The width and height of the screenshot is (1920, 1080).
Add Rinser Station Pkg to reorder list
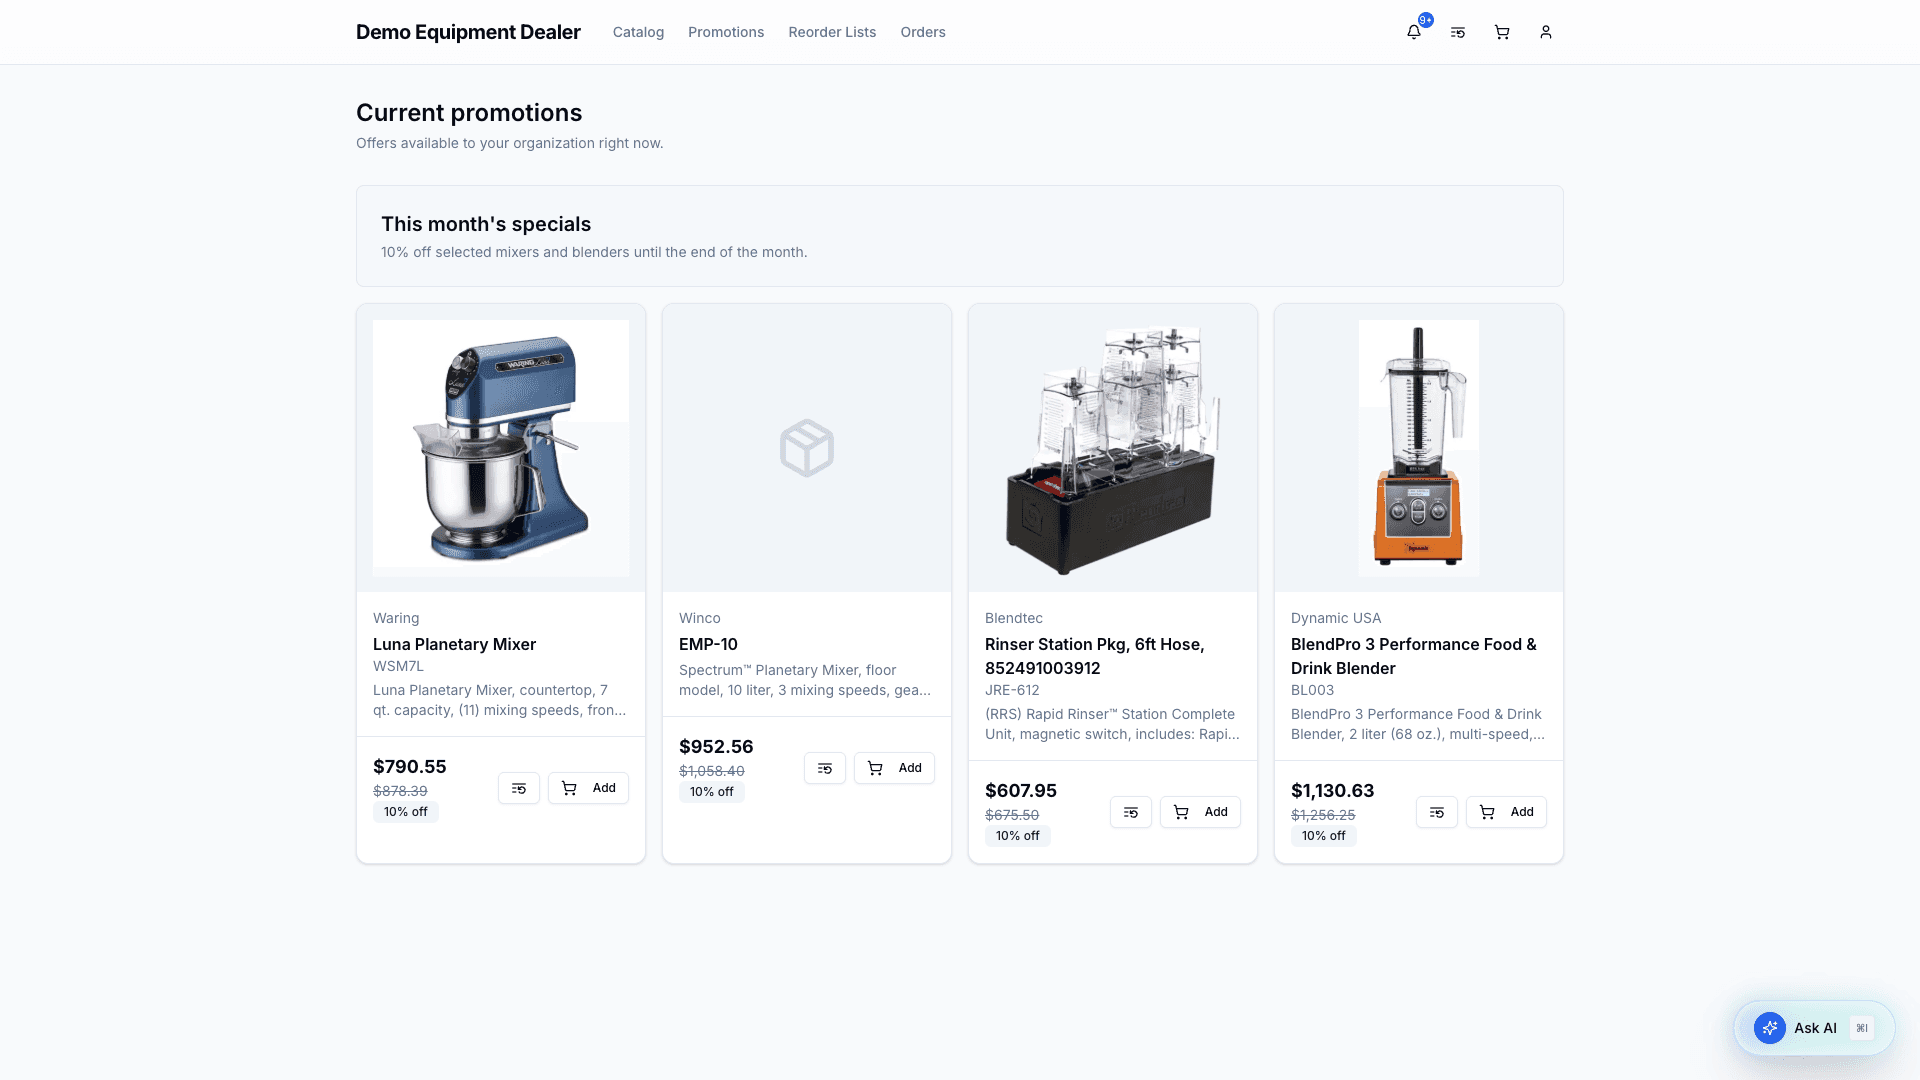[1131, 812]
